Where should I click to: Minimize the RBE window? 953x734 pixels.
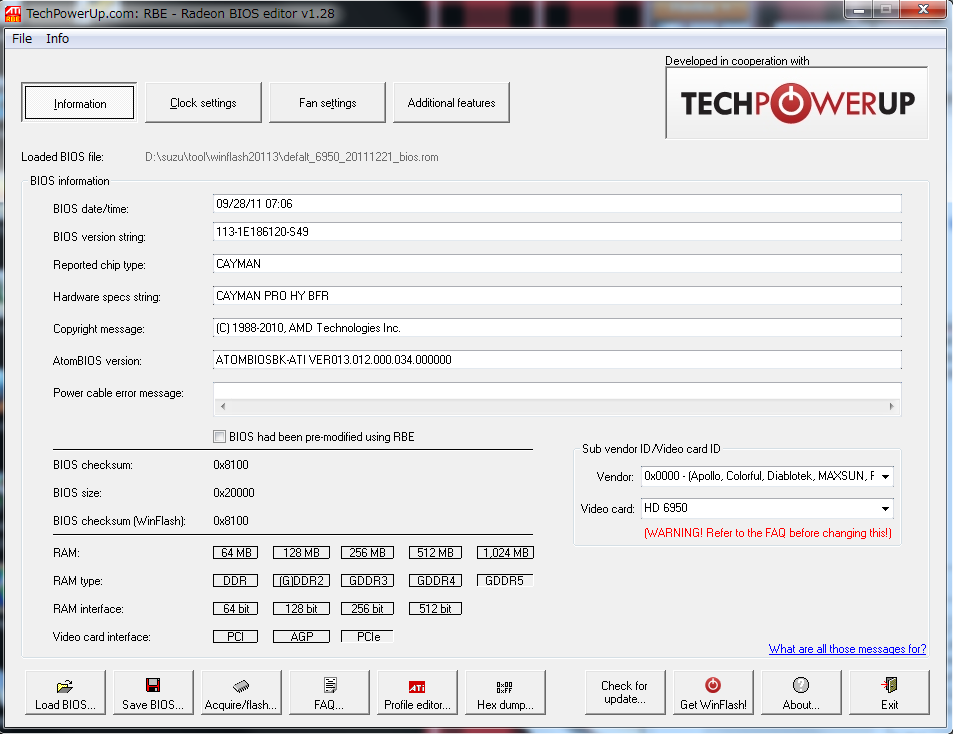859,10
